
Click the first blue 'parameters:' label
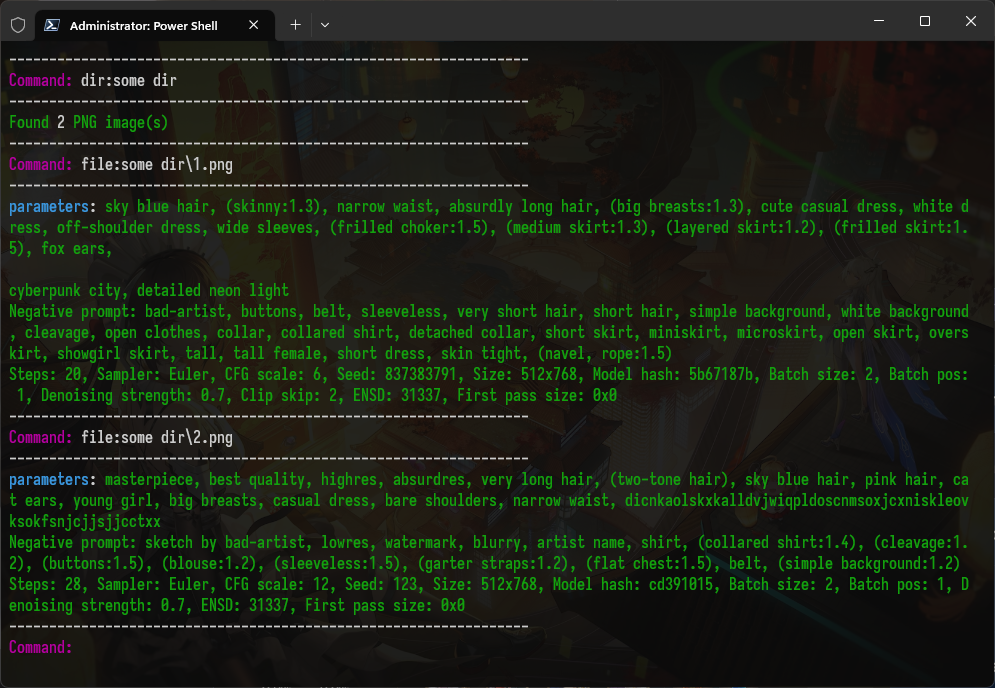(x=53, y=207)
